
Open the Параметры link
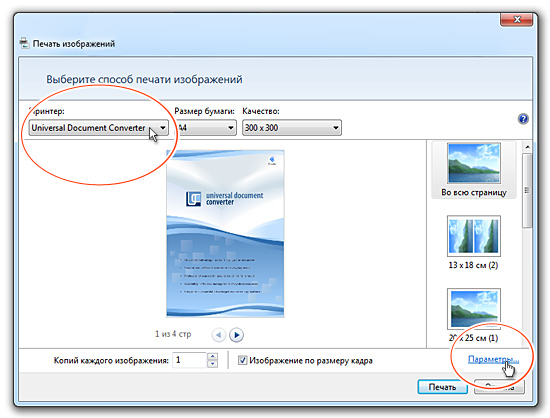click(x=493, y=359)
